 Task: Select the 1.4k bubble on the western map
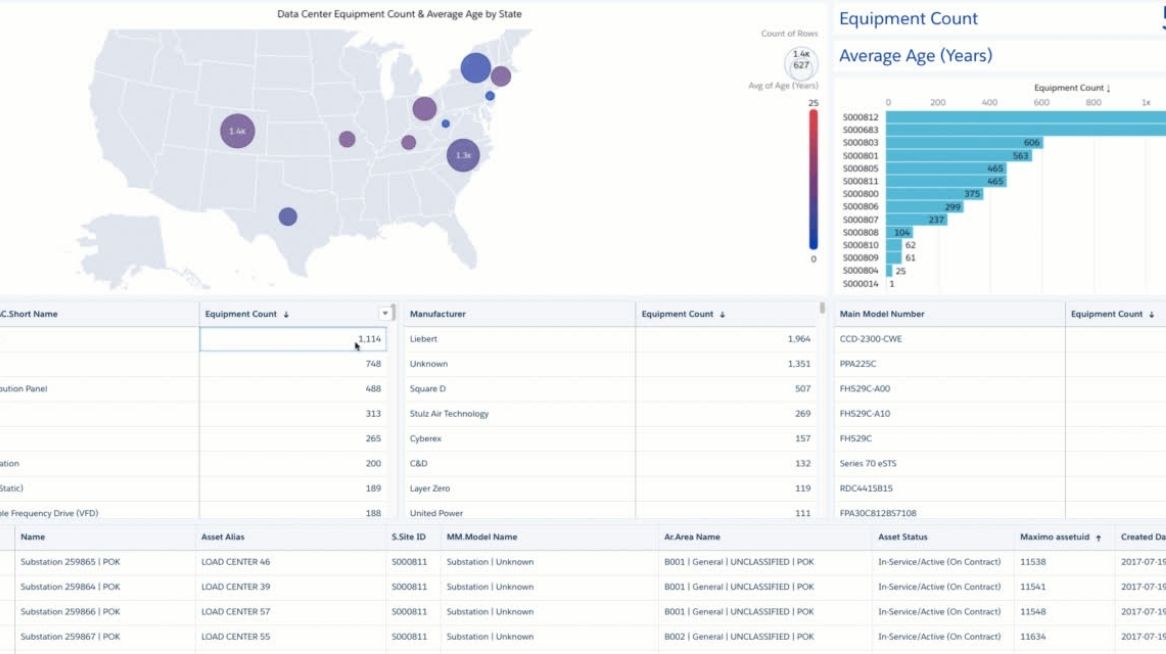[236, 130]
